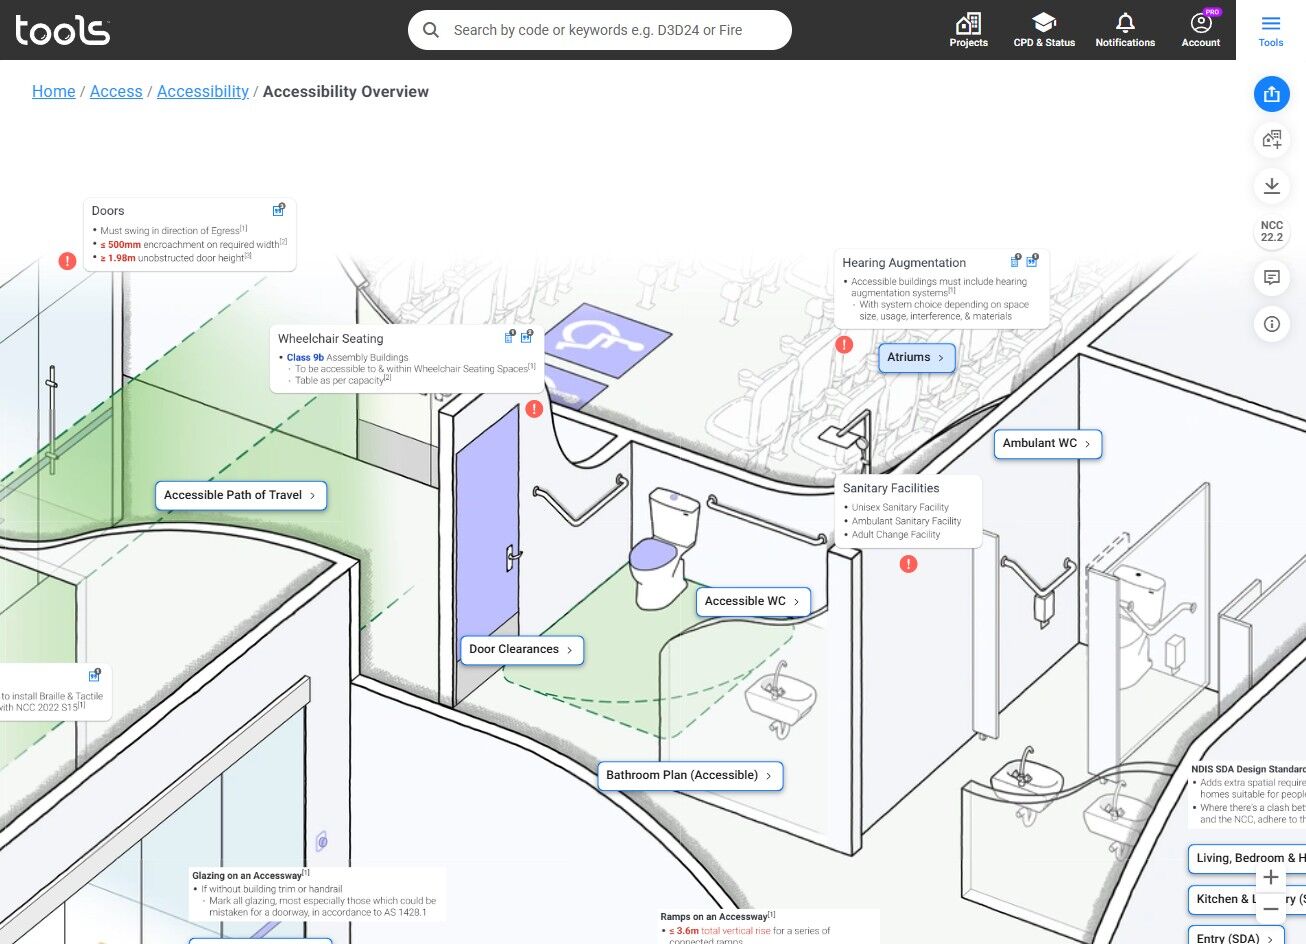The height and width of the screenshot is (944, 1306).
Task: Open the Entry (SDA) link button
Action: [1238, 938]
